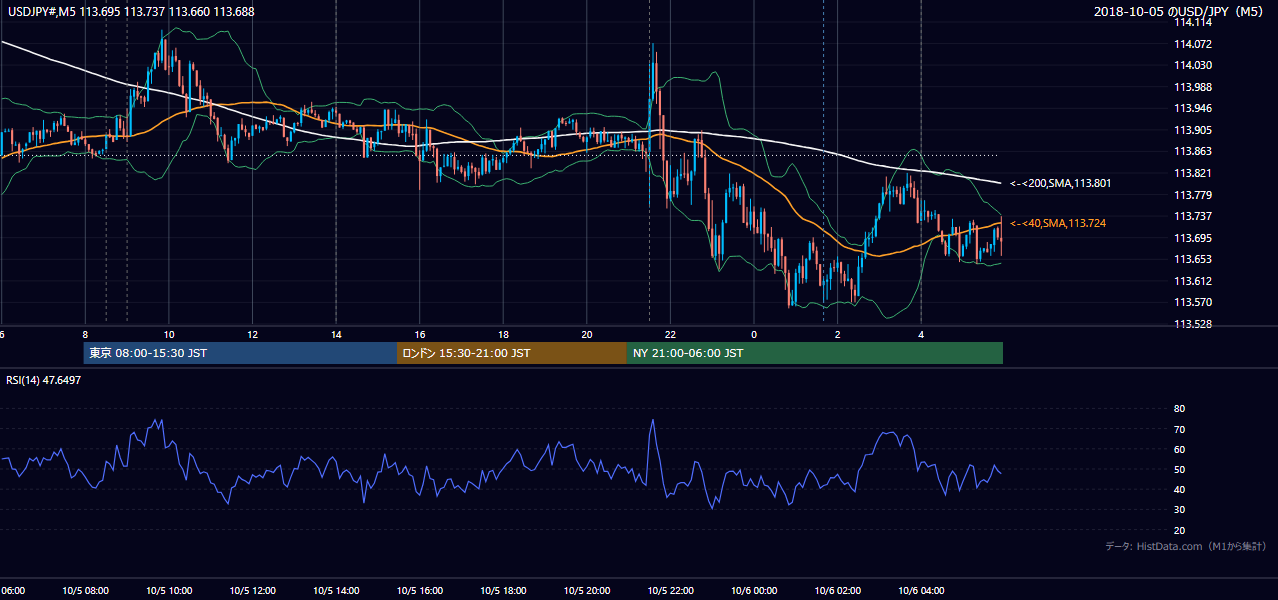Select the 200 SMA 113.801 label

1060,183
